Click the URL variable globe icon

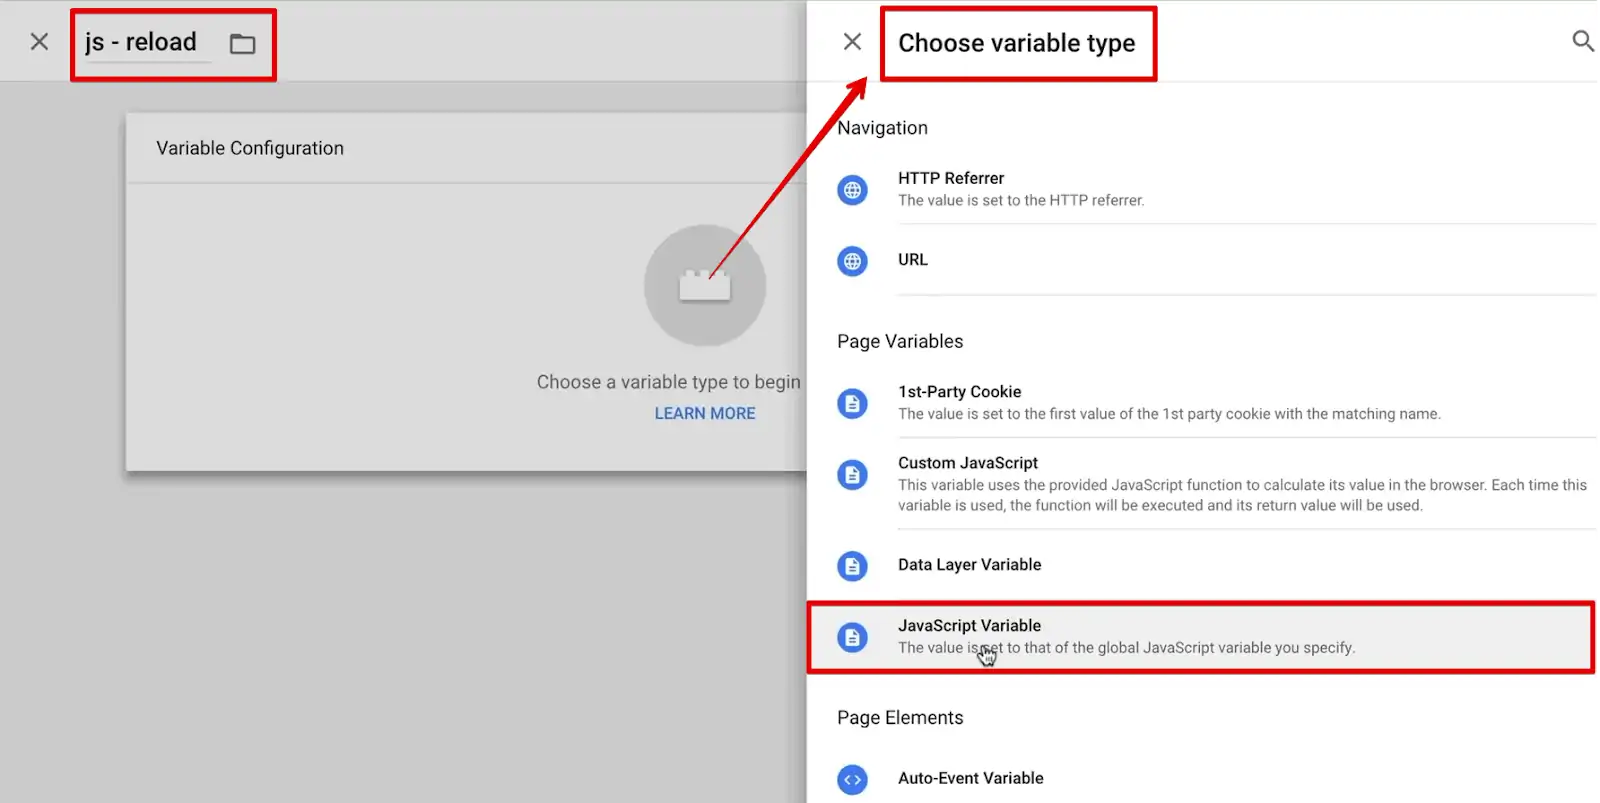(852, 261)
